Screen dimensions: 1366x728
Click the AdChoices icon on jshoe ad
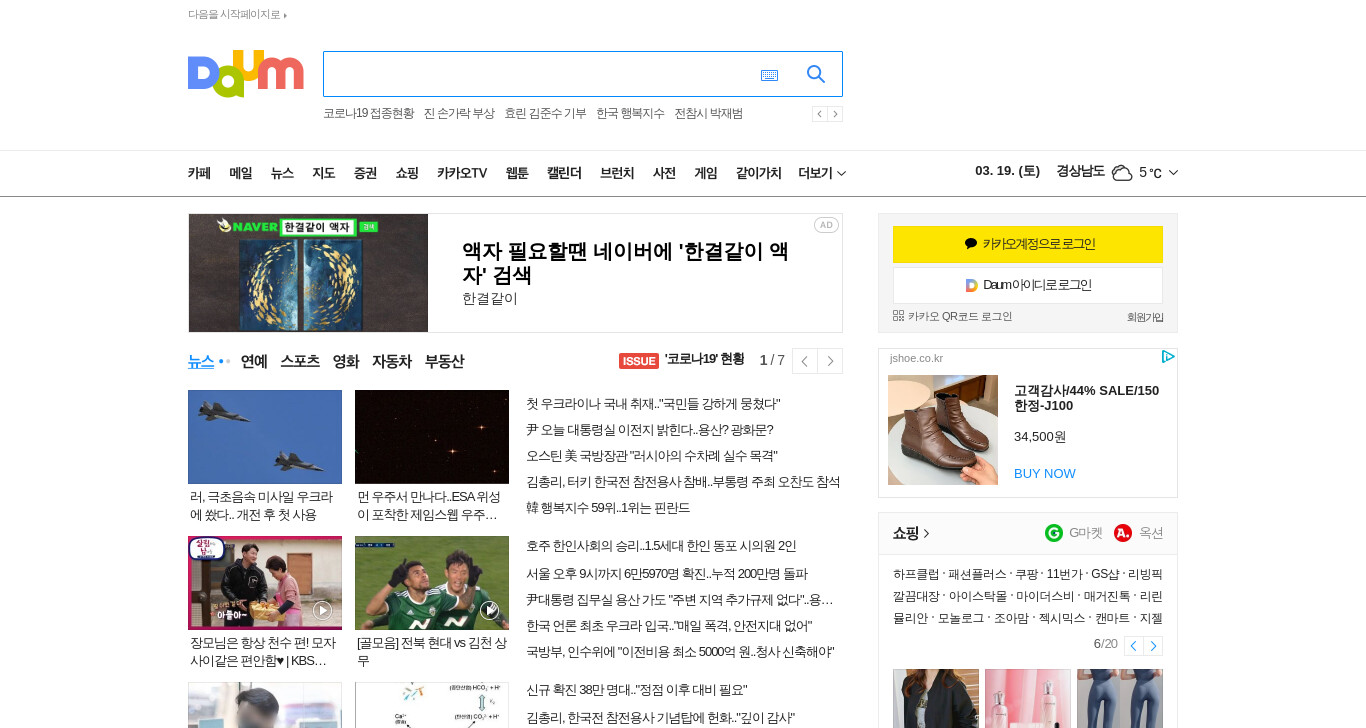pyautogui.click(x=1167, y=357)
